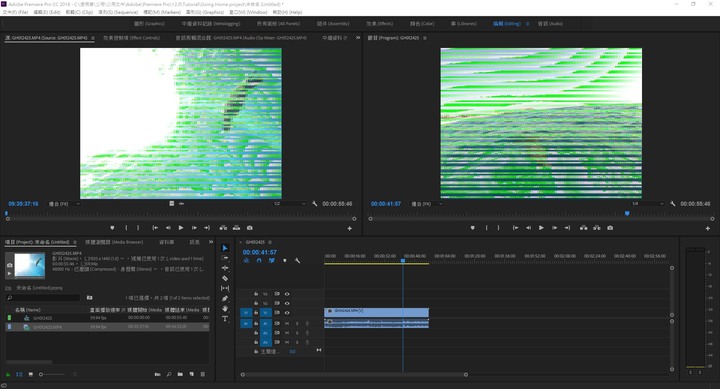
Task: Add marker in Source monitor
Action: tap(112, 228)
